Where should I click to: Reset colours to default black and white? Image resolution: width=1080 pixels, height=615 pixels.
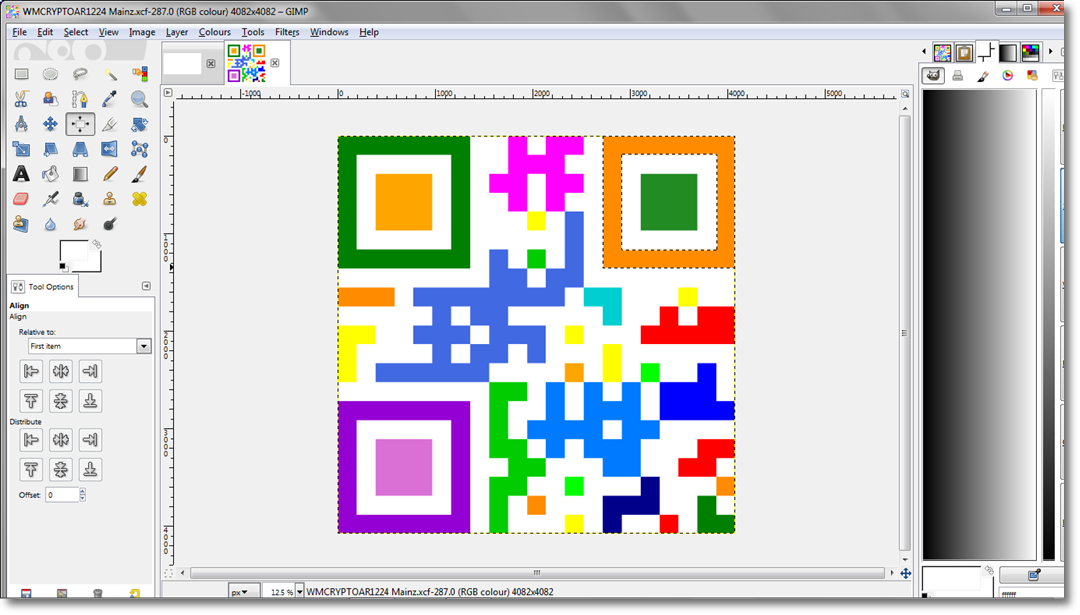coord(63,267)
